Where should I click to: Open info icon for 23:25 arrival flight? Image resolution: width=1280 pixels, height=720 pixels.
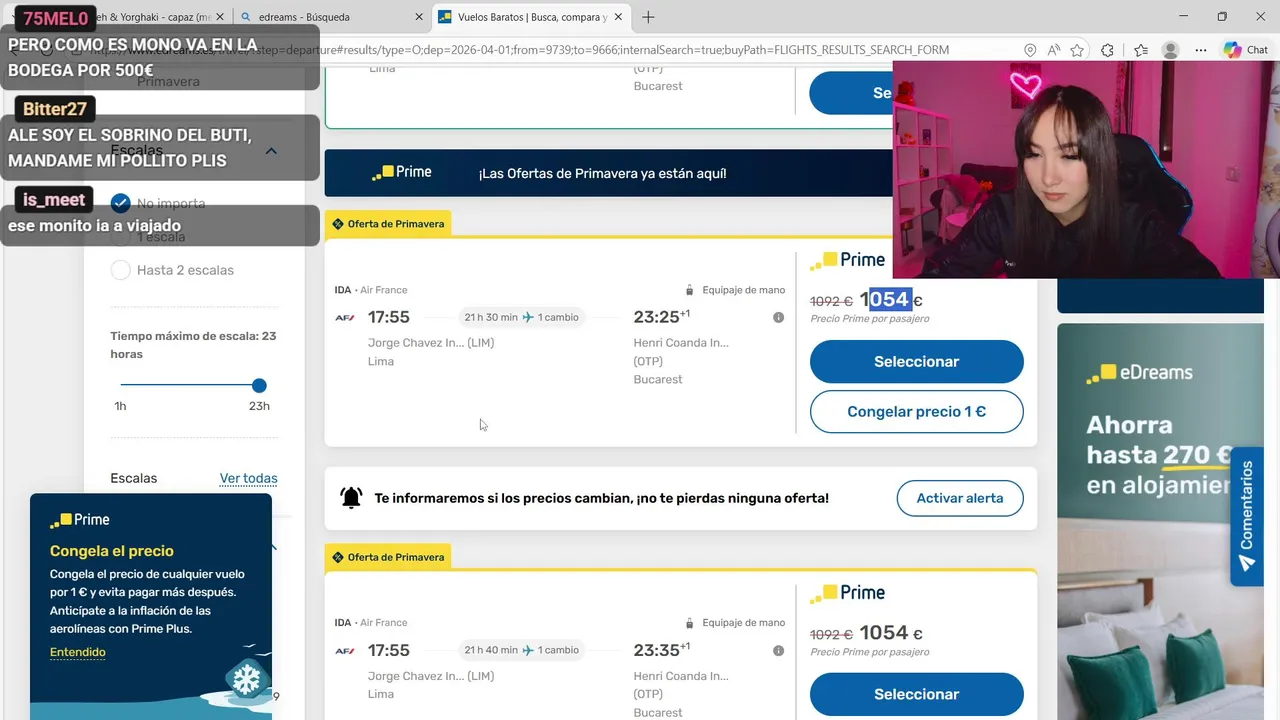(778, 318)
